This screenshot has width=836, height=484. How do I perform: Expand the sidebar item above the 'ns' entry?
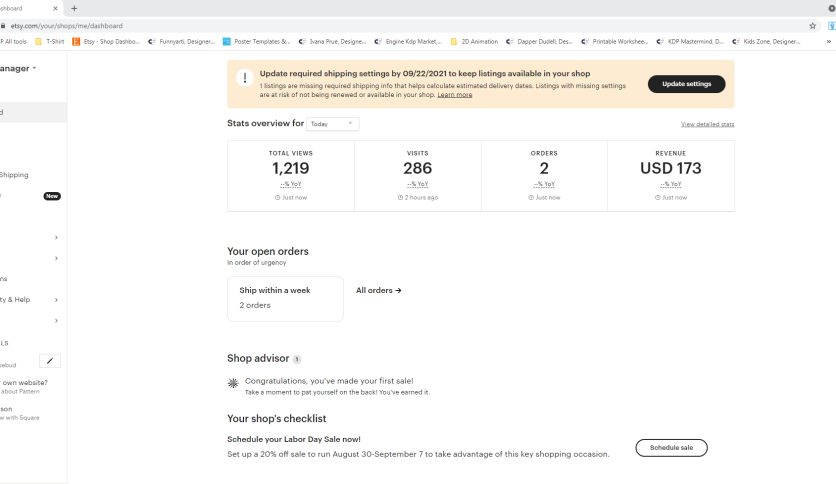pos(56,259)
